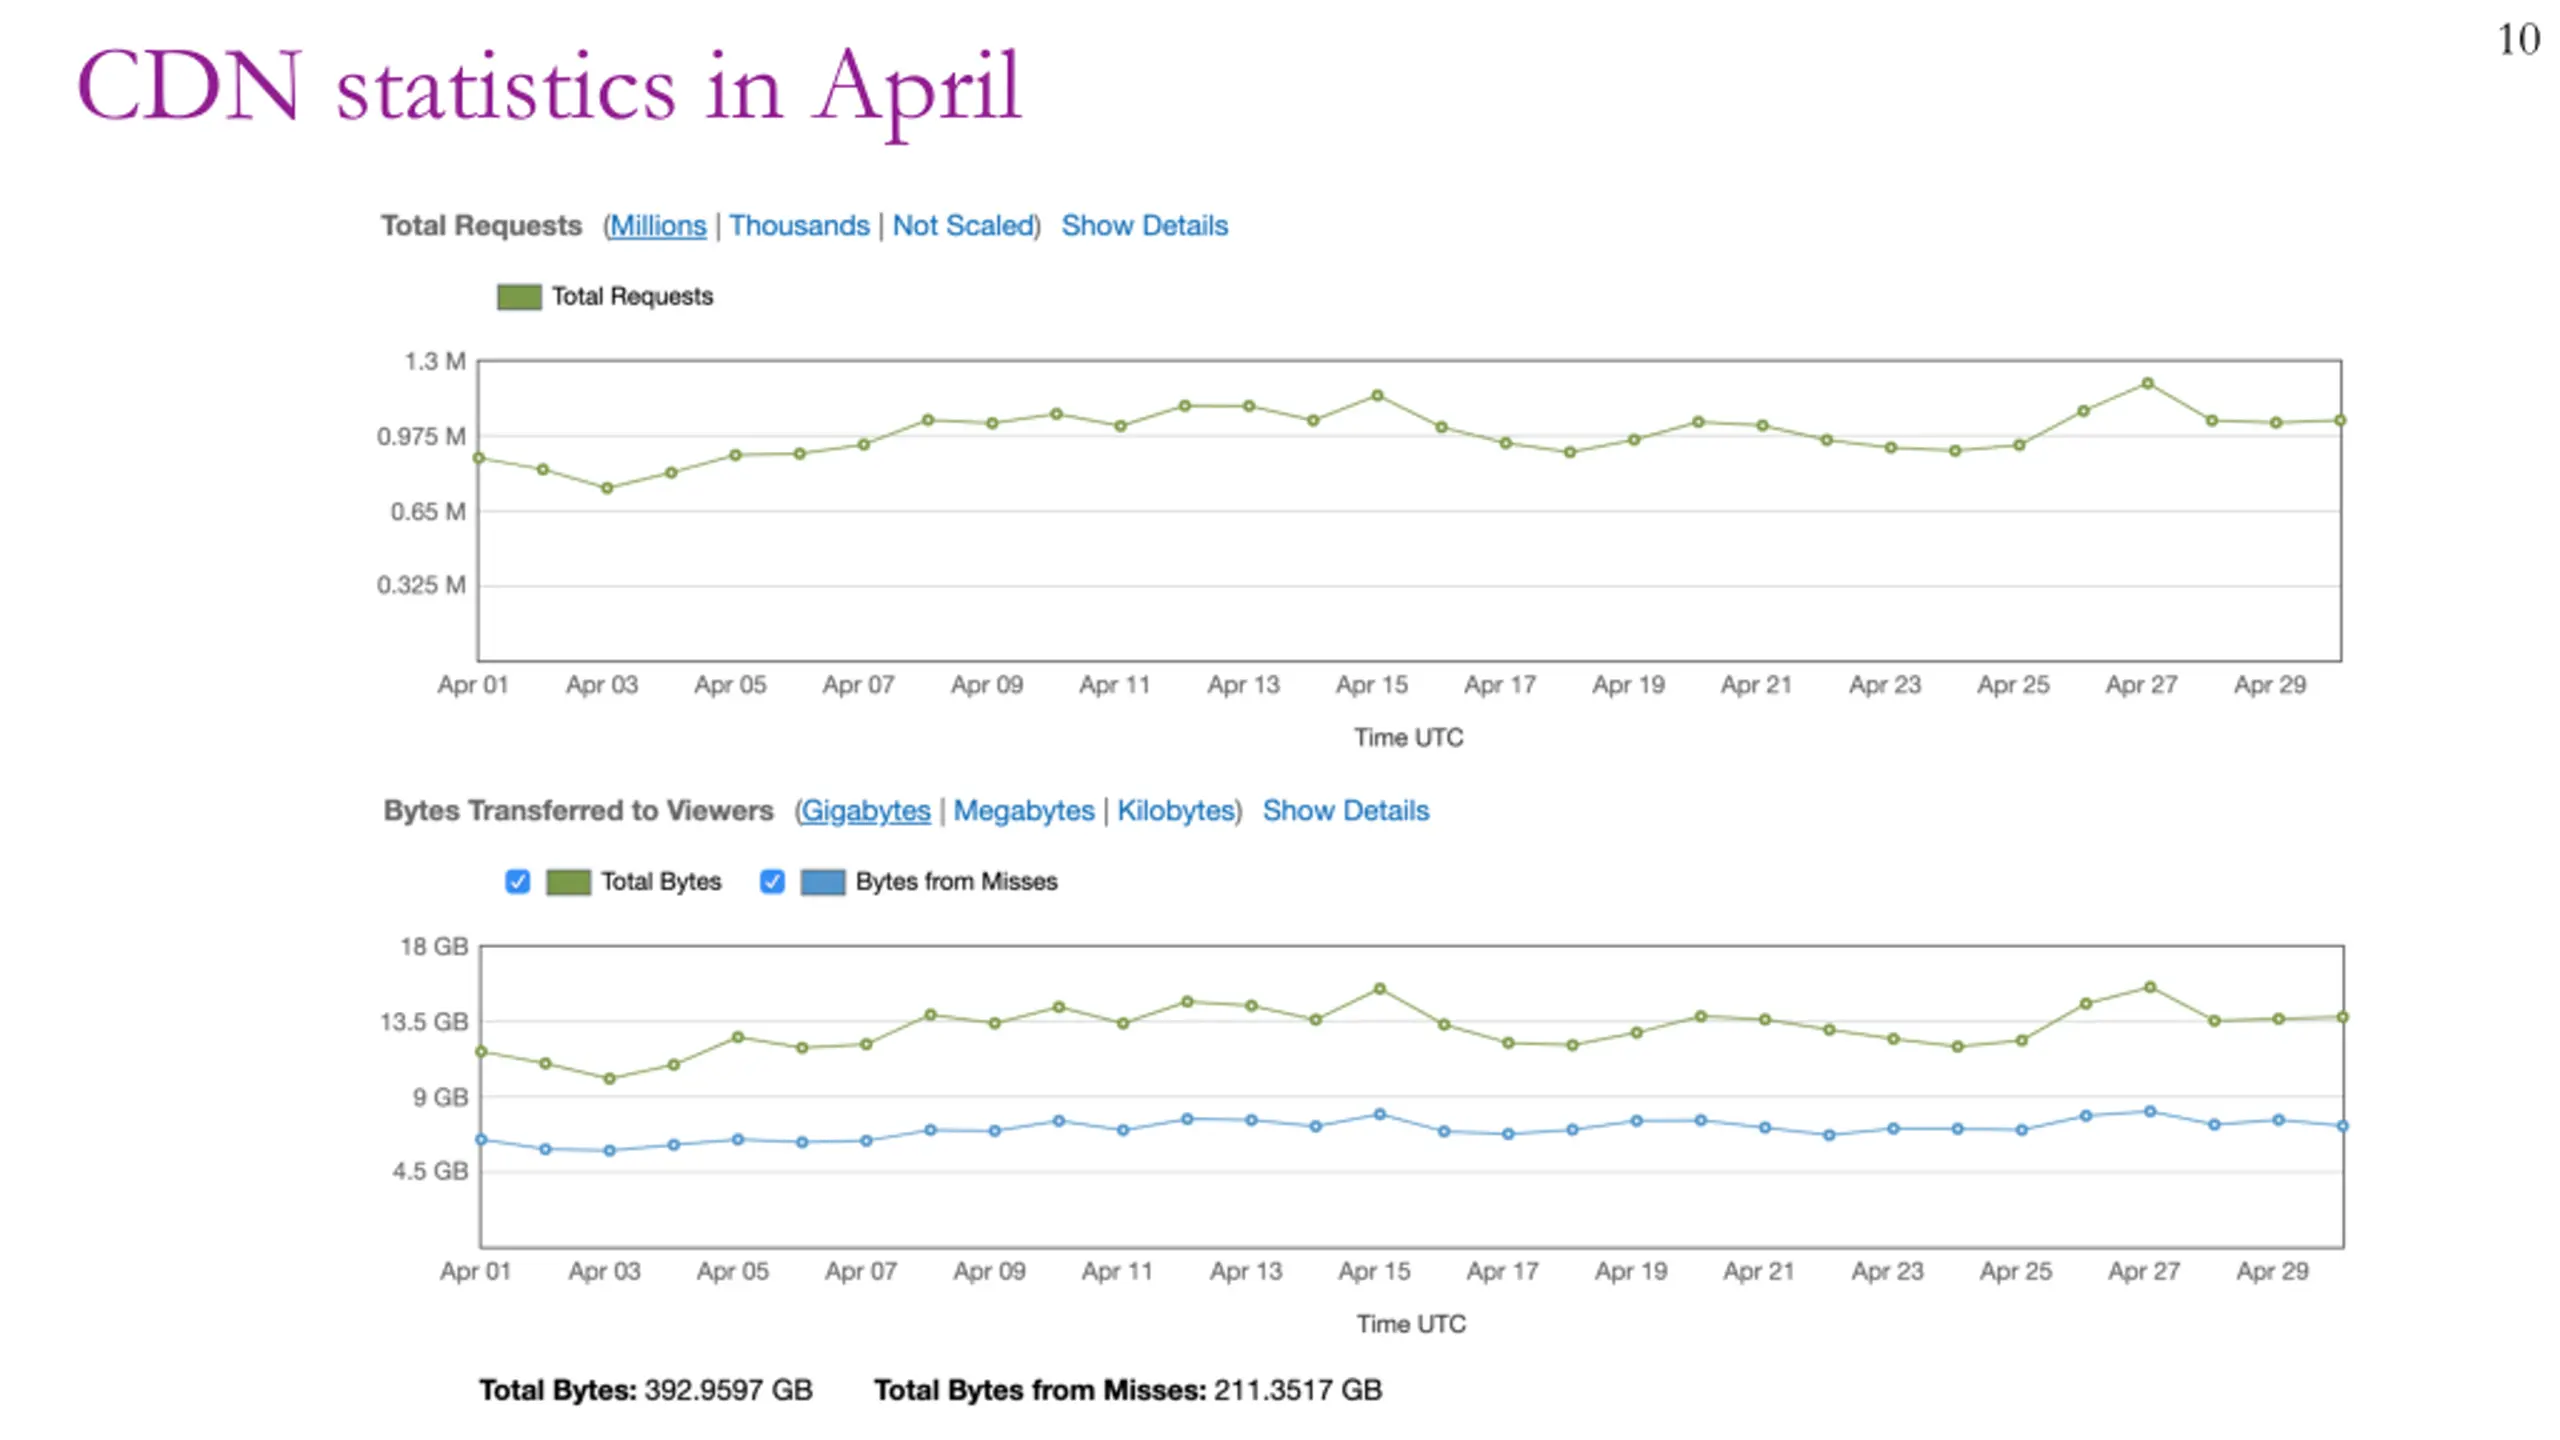The width and height of the screenshot is (2560, 1440).
Task: Click slide number 10
Action: coord(2518,40)
